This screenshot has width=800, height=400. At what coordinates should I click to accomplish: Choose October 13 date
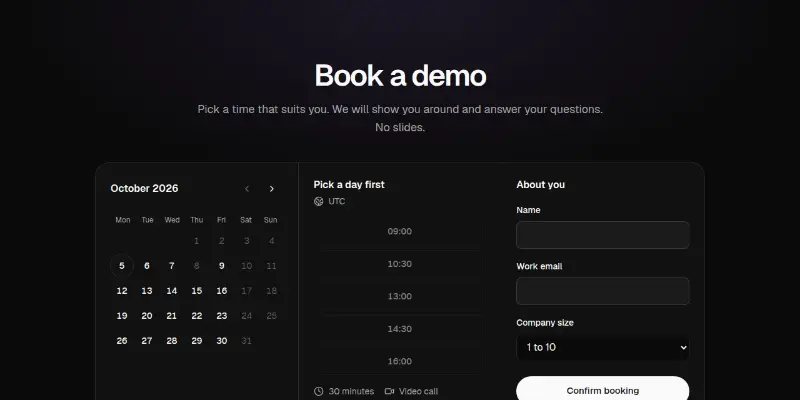pos(147,291)
